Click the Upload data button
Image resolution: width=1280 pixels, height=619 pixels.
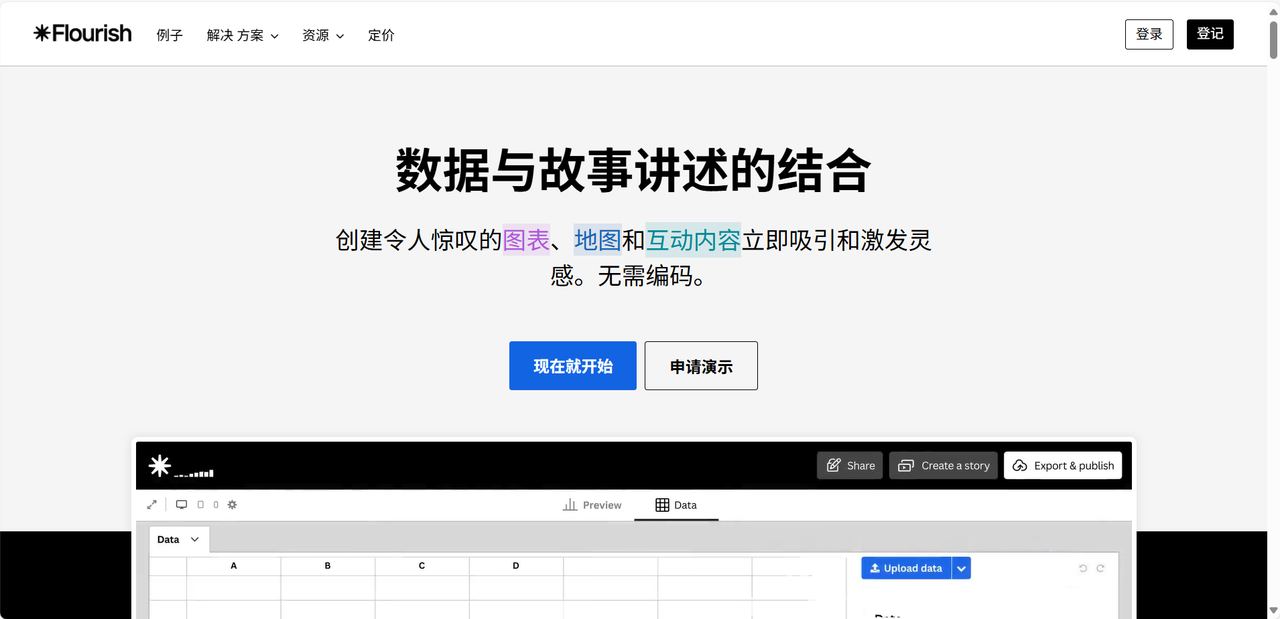point(906,568)
